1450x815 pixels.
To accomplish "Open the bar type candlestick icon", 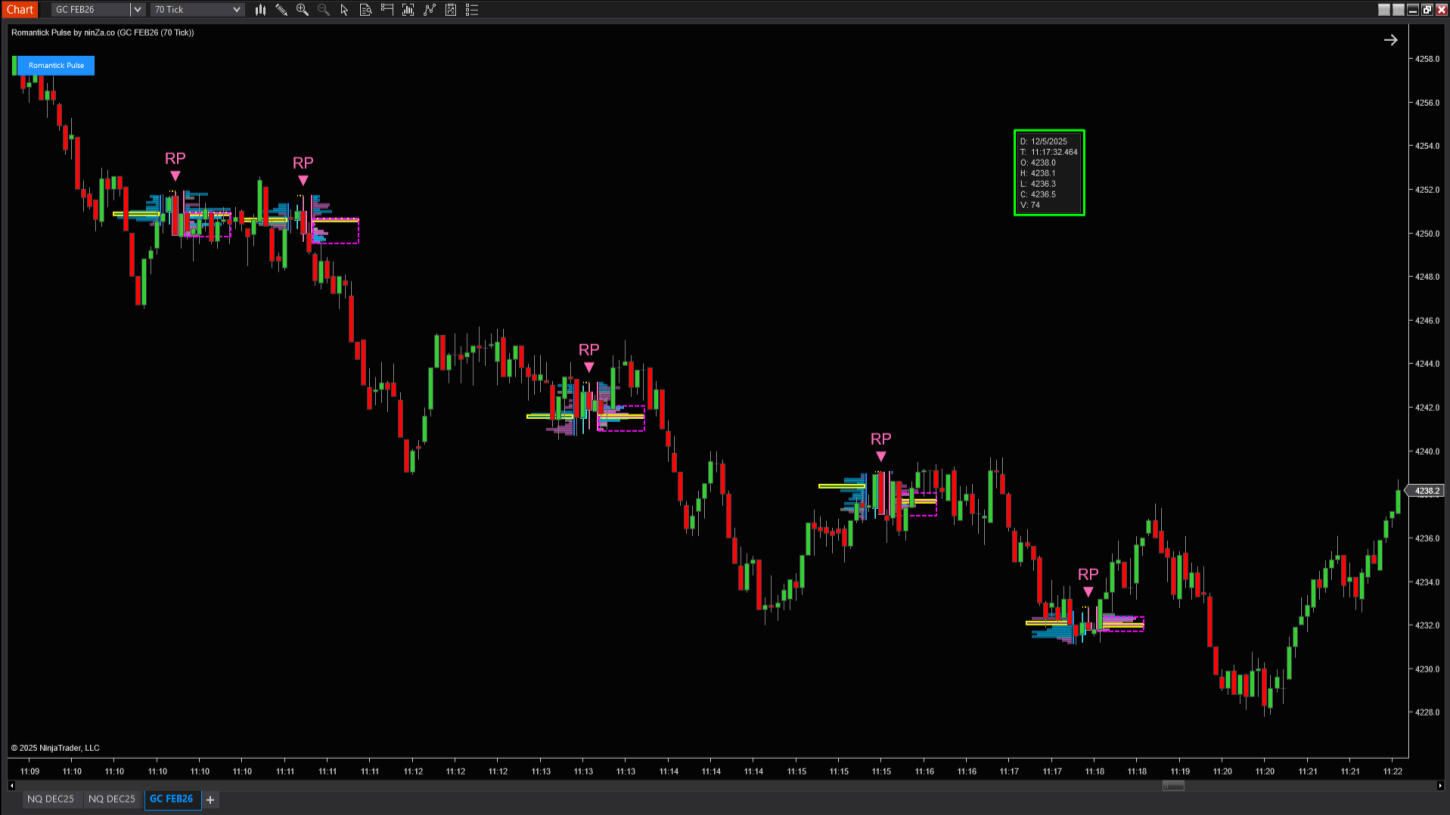I will click(x=261, y=10).
